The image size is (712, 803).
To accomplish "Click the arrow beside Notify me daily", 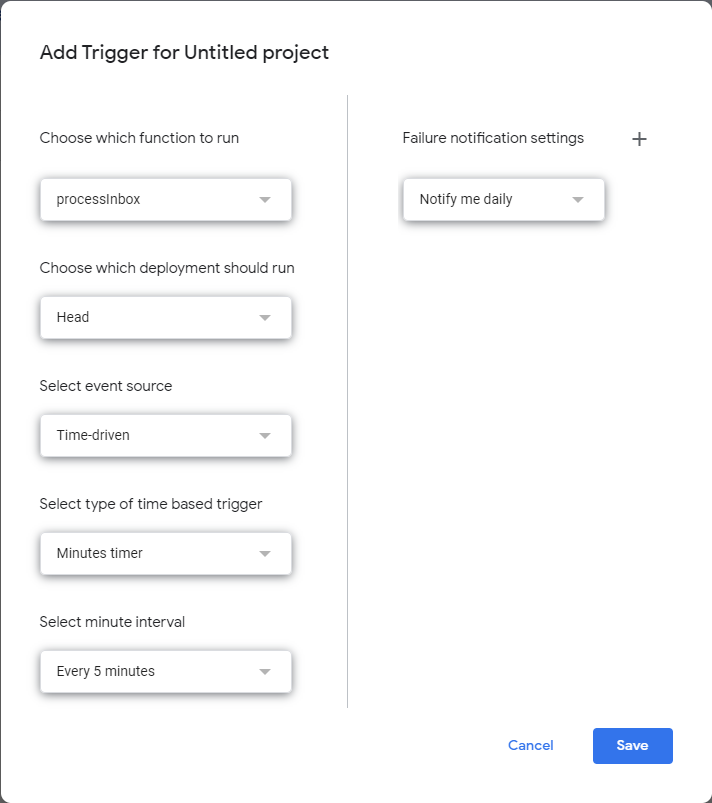I will pos(578,200).
